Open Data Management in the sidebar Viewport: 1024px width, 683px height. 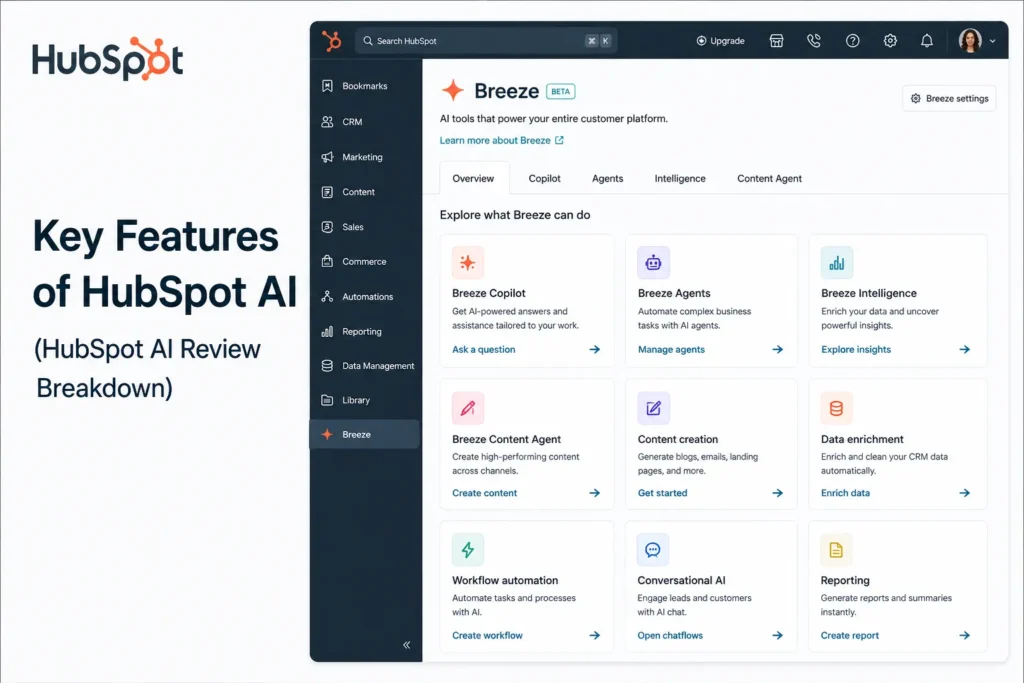pyautogui.click(x=367, y=366)
